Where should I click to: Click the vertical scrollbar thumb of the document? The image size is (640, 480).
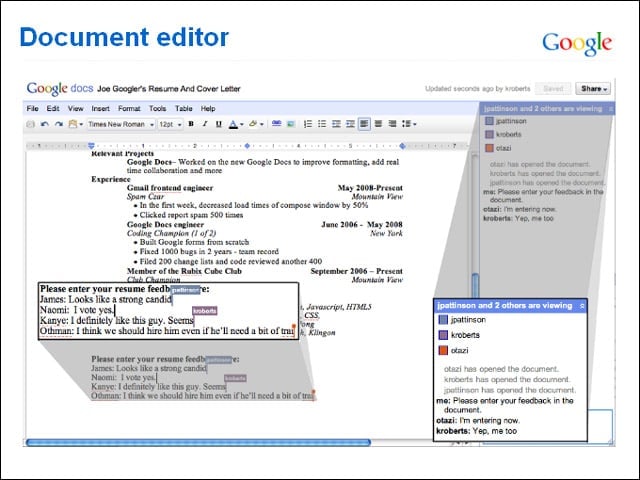475,286
